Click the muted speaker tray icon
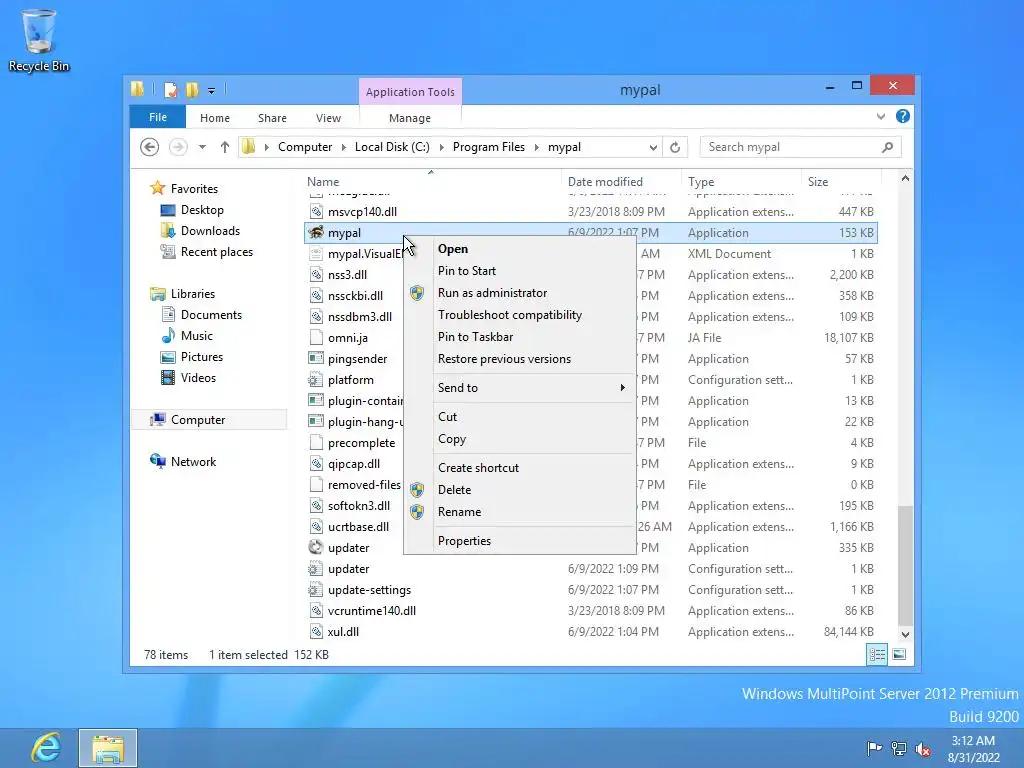The height and width of the screenshot is (768, 1024). click(x=923, y=748)
